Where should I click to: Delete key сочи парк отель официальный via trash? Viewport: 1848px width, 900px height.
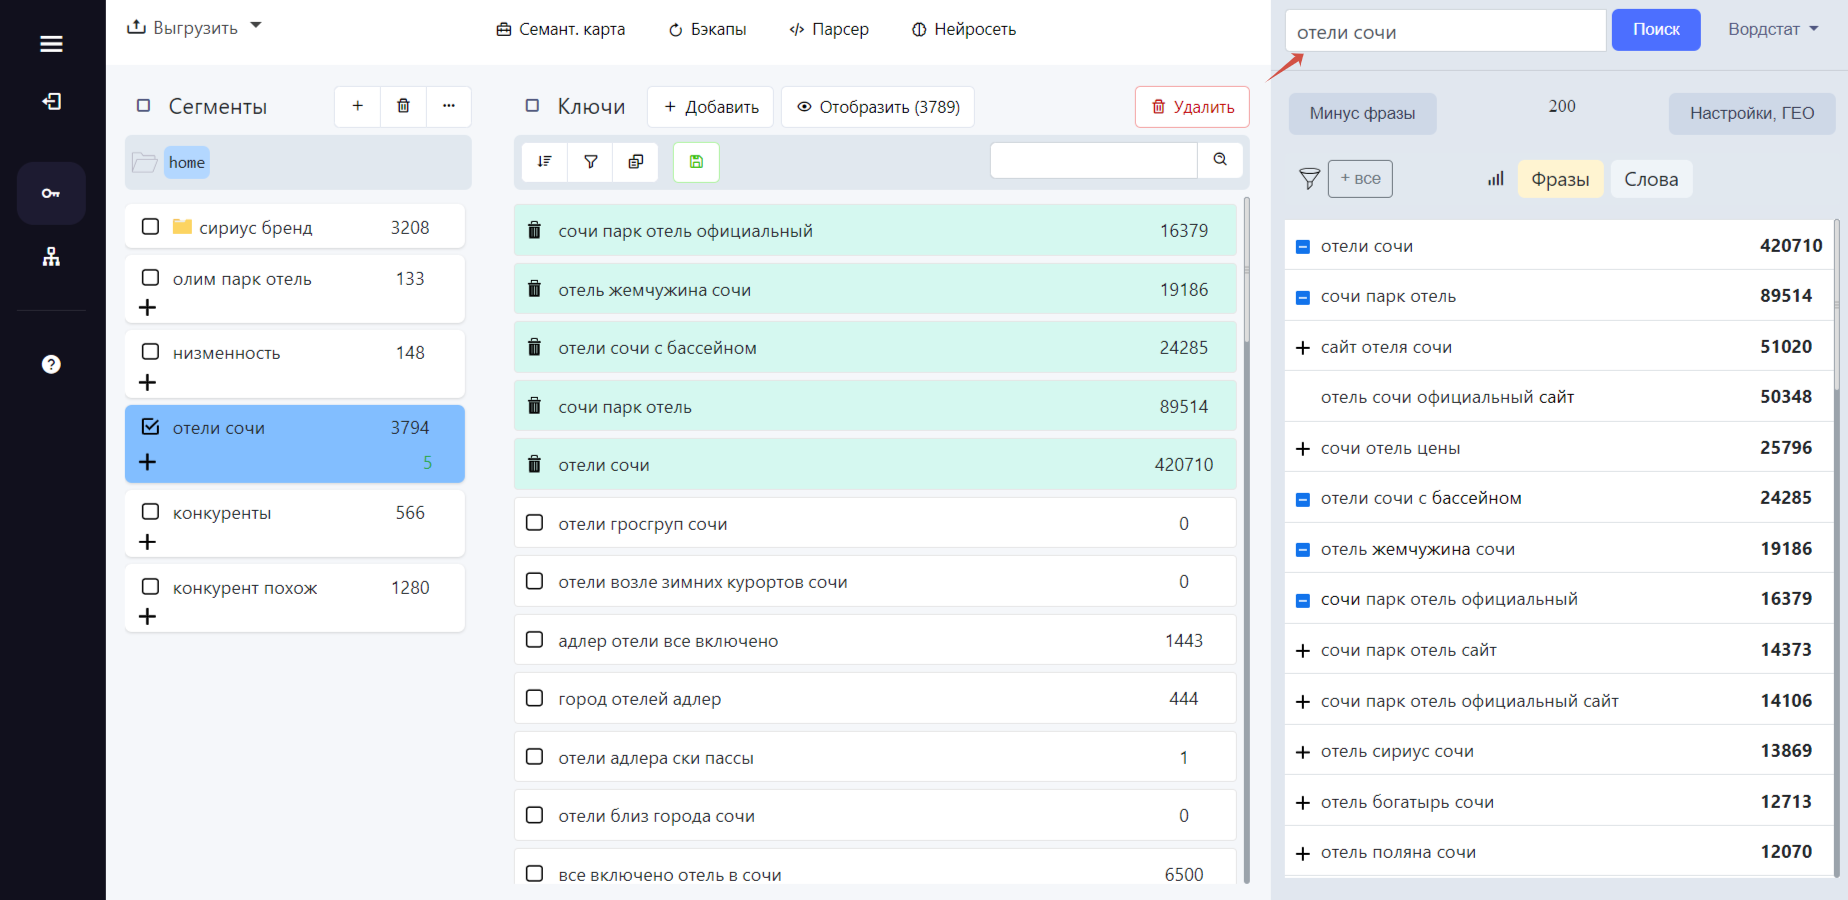click(535, 231)
